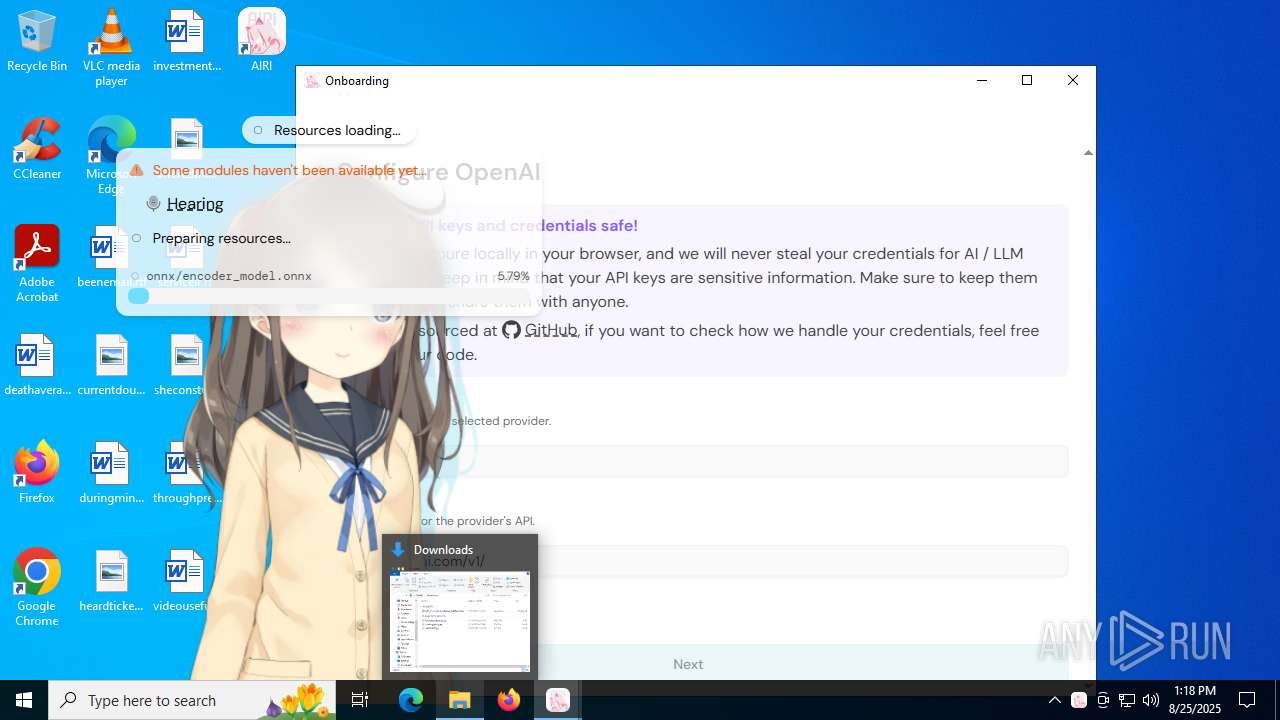Open File Explorer from the taskbar
Screen dimensions: 1280x720
point(460,700)
